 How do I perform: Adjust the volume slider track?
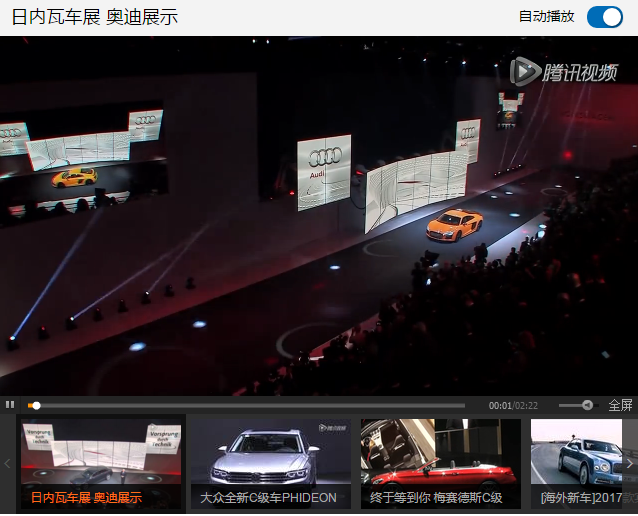click(578, 405)
